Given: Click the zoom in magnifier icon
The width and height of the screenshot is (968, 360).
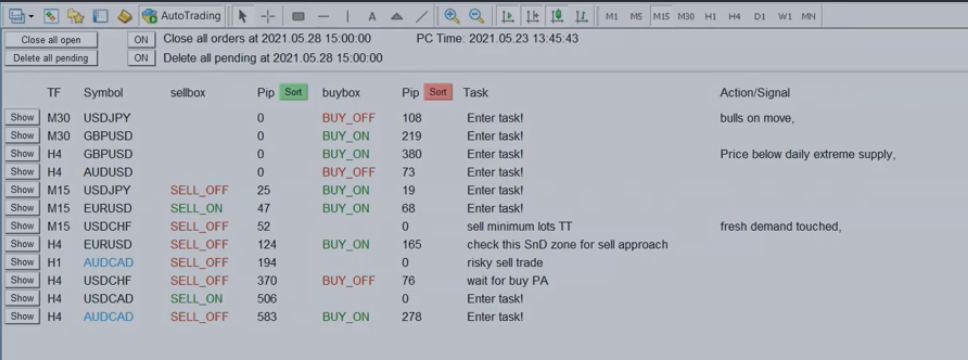Looking at the screenshot, I should click(452, 16).
